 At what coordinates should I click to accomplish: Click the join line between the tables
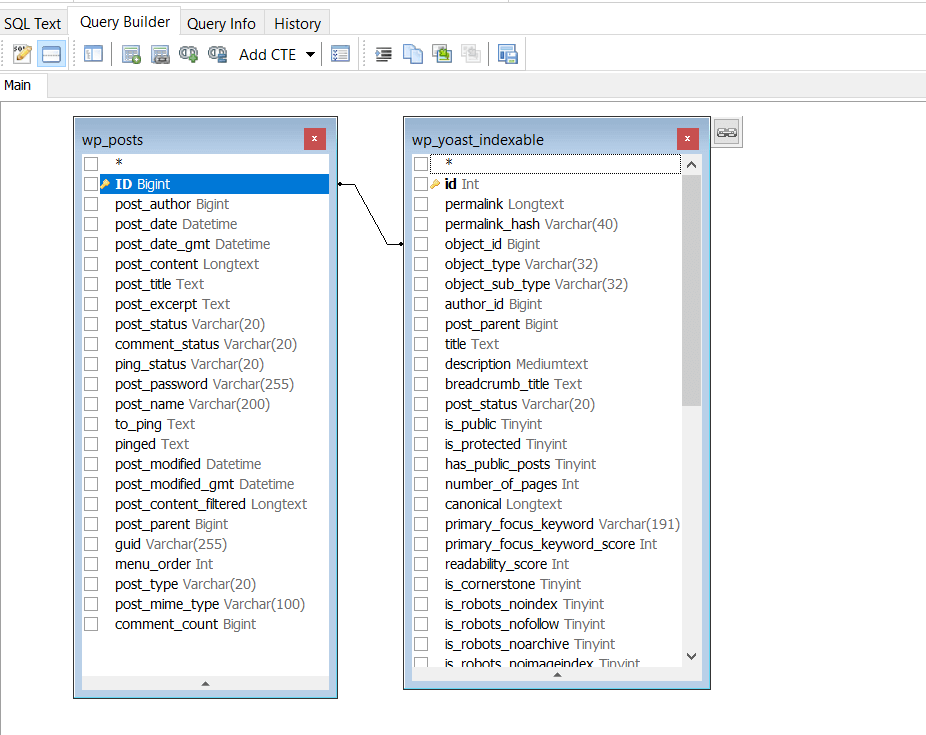(371, 214)
